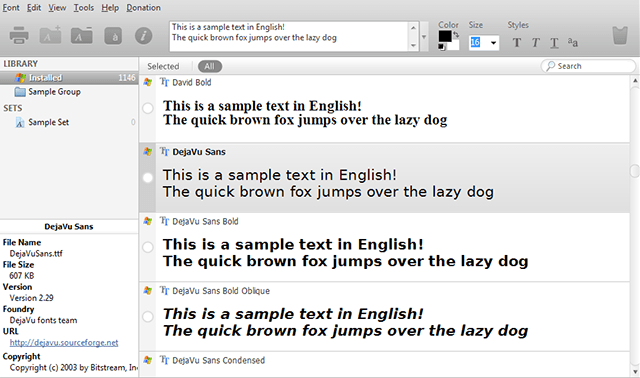The image size is (640, 378).
Task: Open the Tools menu
Action: [x=84, y=7]
